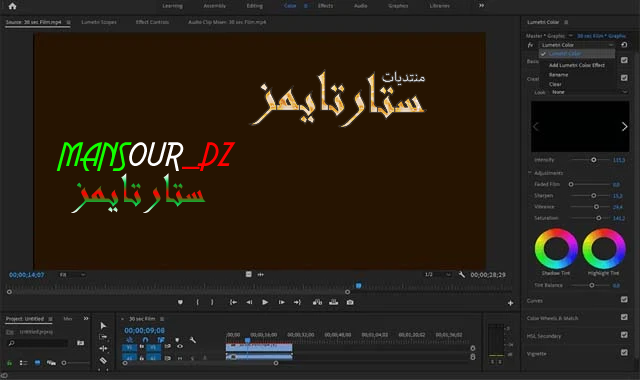Expand hidden Project panel tabs chevron
Screen dimensions: 640x380
coord(86,318)
